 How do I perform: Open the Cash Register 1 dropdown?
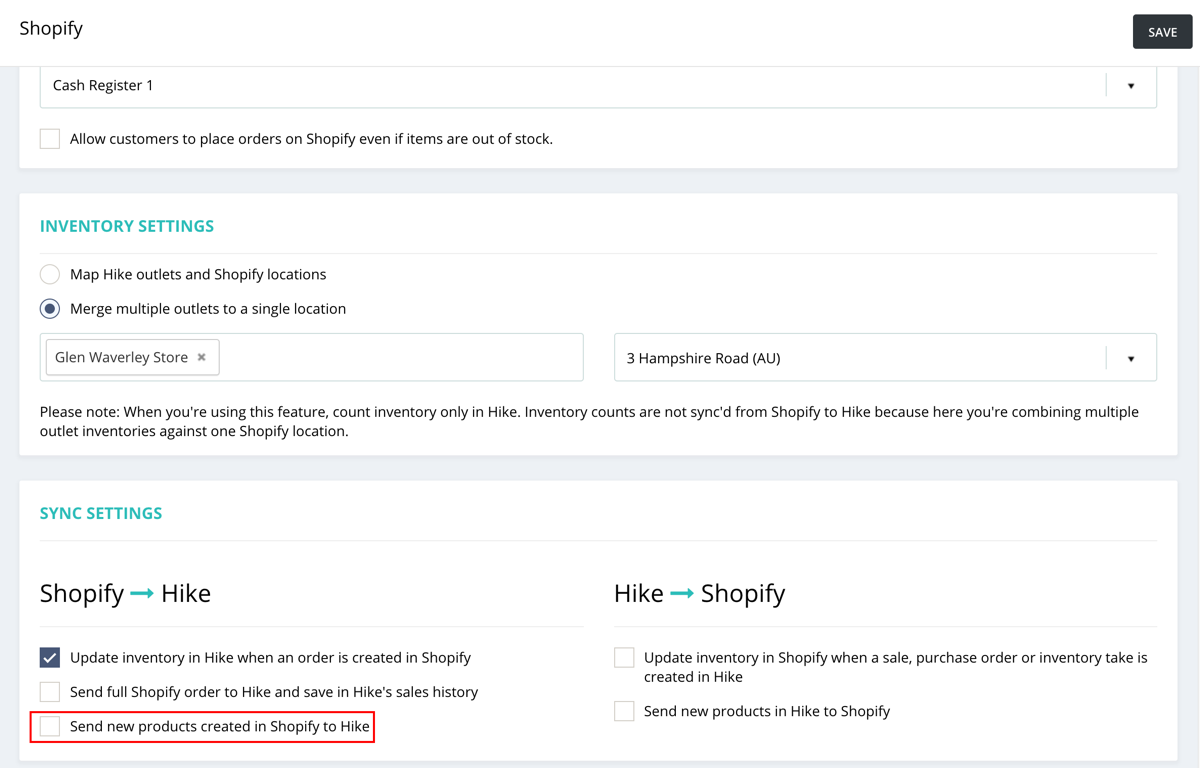click(598, 86)
